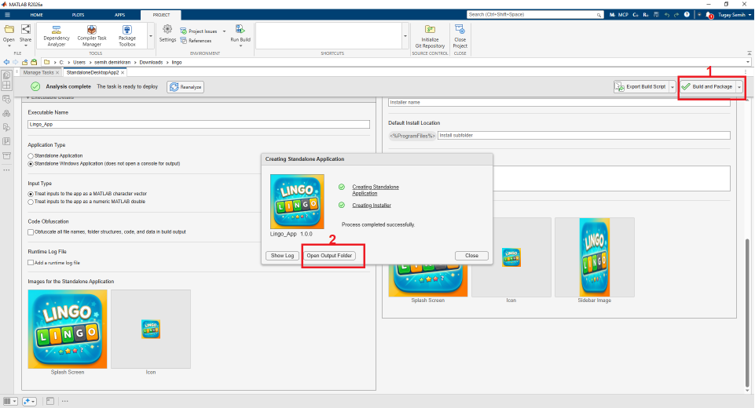Enable Add a runtime log file
The image size is (755, 408).
(30, 263)
